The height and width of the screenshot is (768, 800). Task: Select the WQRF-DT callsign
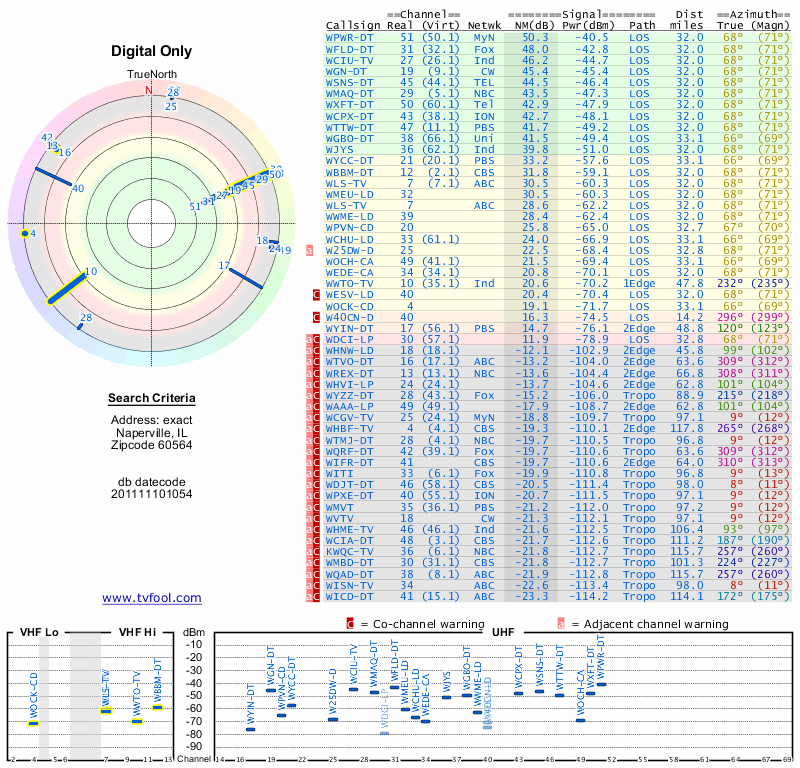(x=349, y=451)
